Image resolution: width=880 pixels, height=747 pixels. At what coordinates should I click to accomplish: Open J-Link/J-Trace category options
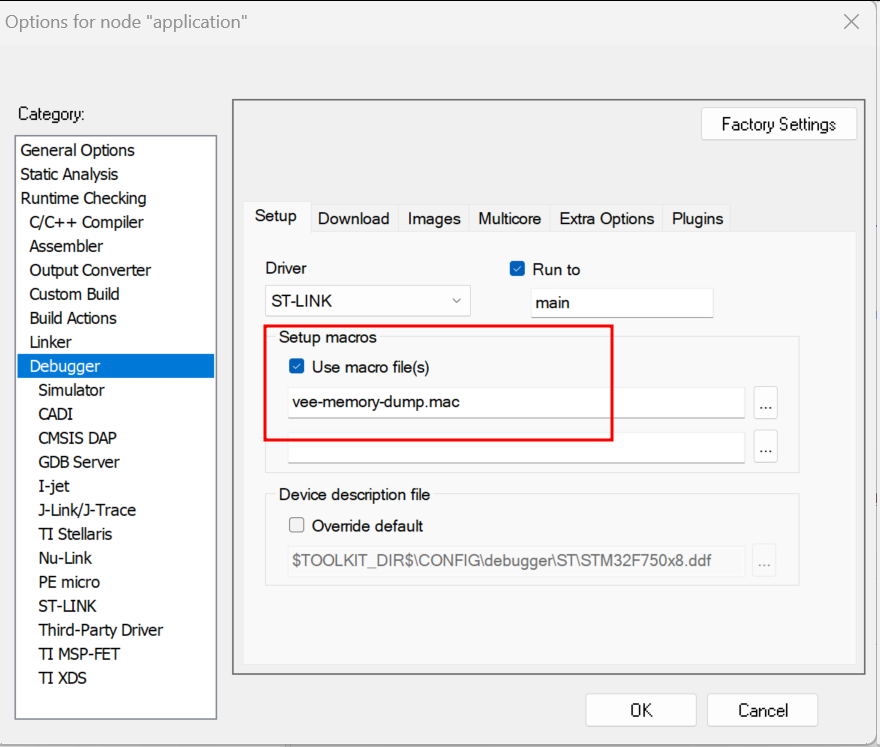[x=87, y=510]
